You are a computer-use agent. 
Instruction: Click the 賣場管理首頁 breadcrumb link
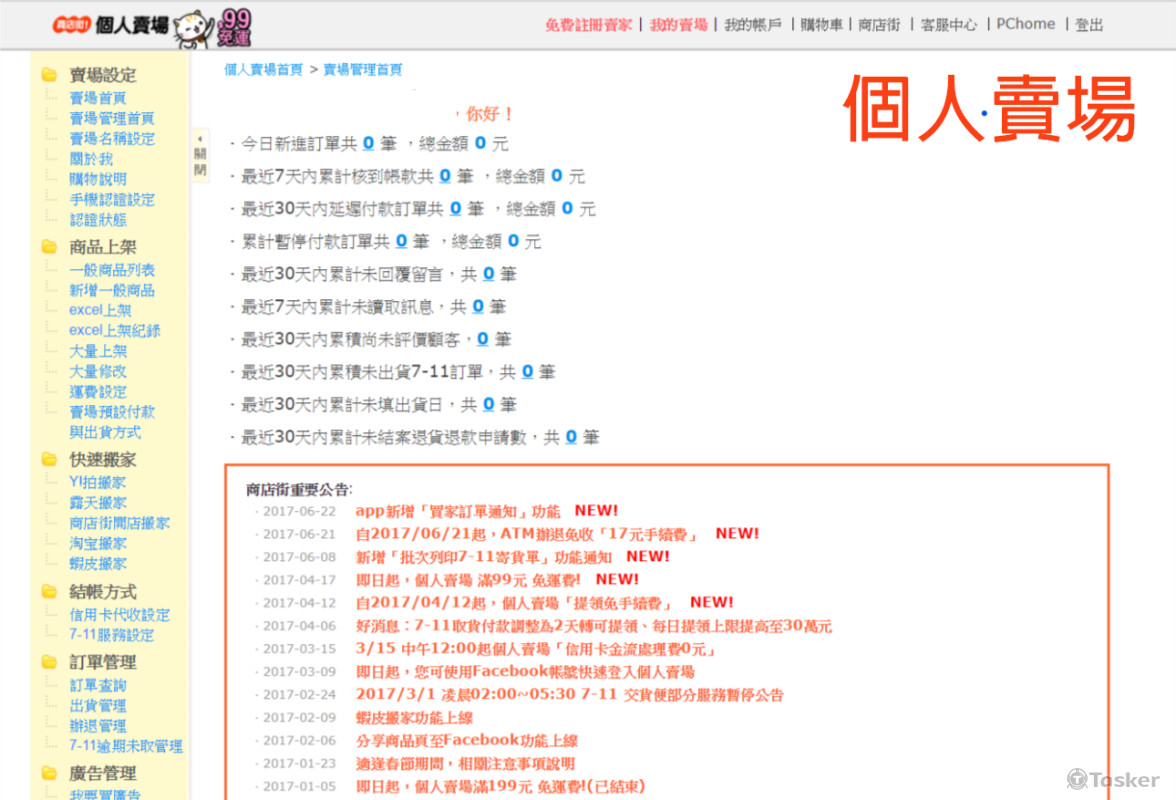pyautogui.click(x=362, y=70)
